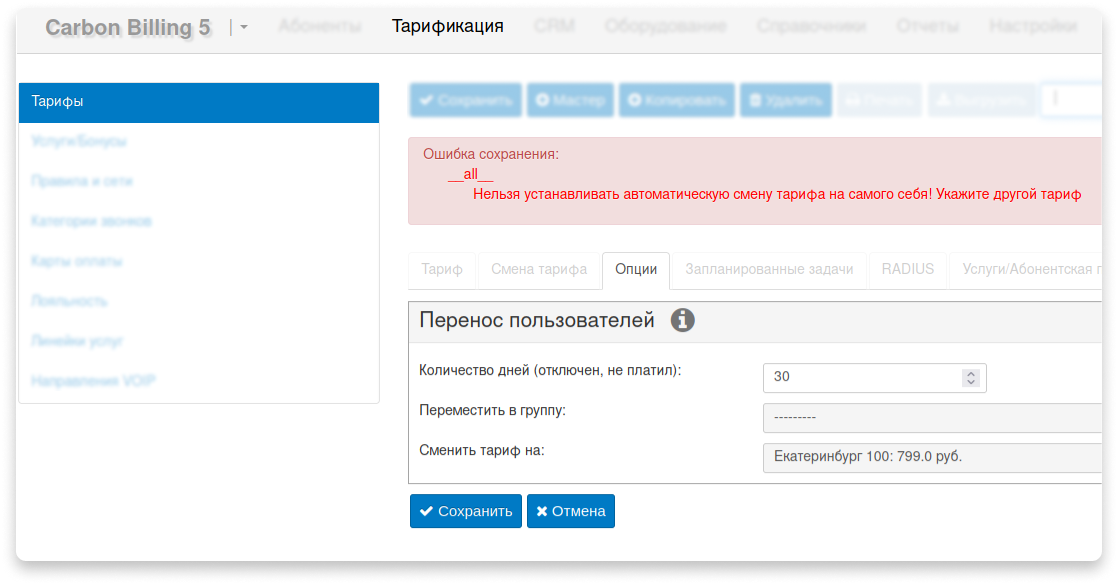Select Тарифы in the left sidebar
Image resolution: width=1118 pixels, height=585 pixels.
click(x=198, y=102)
